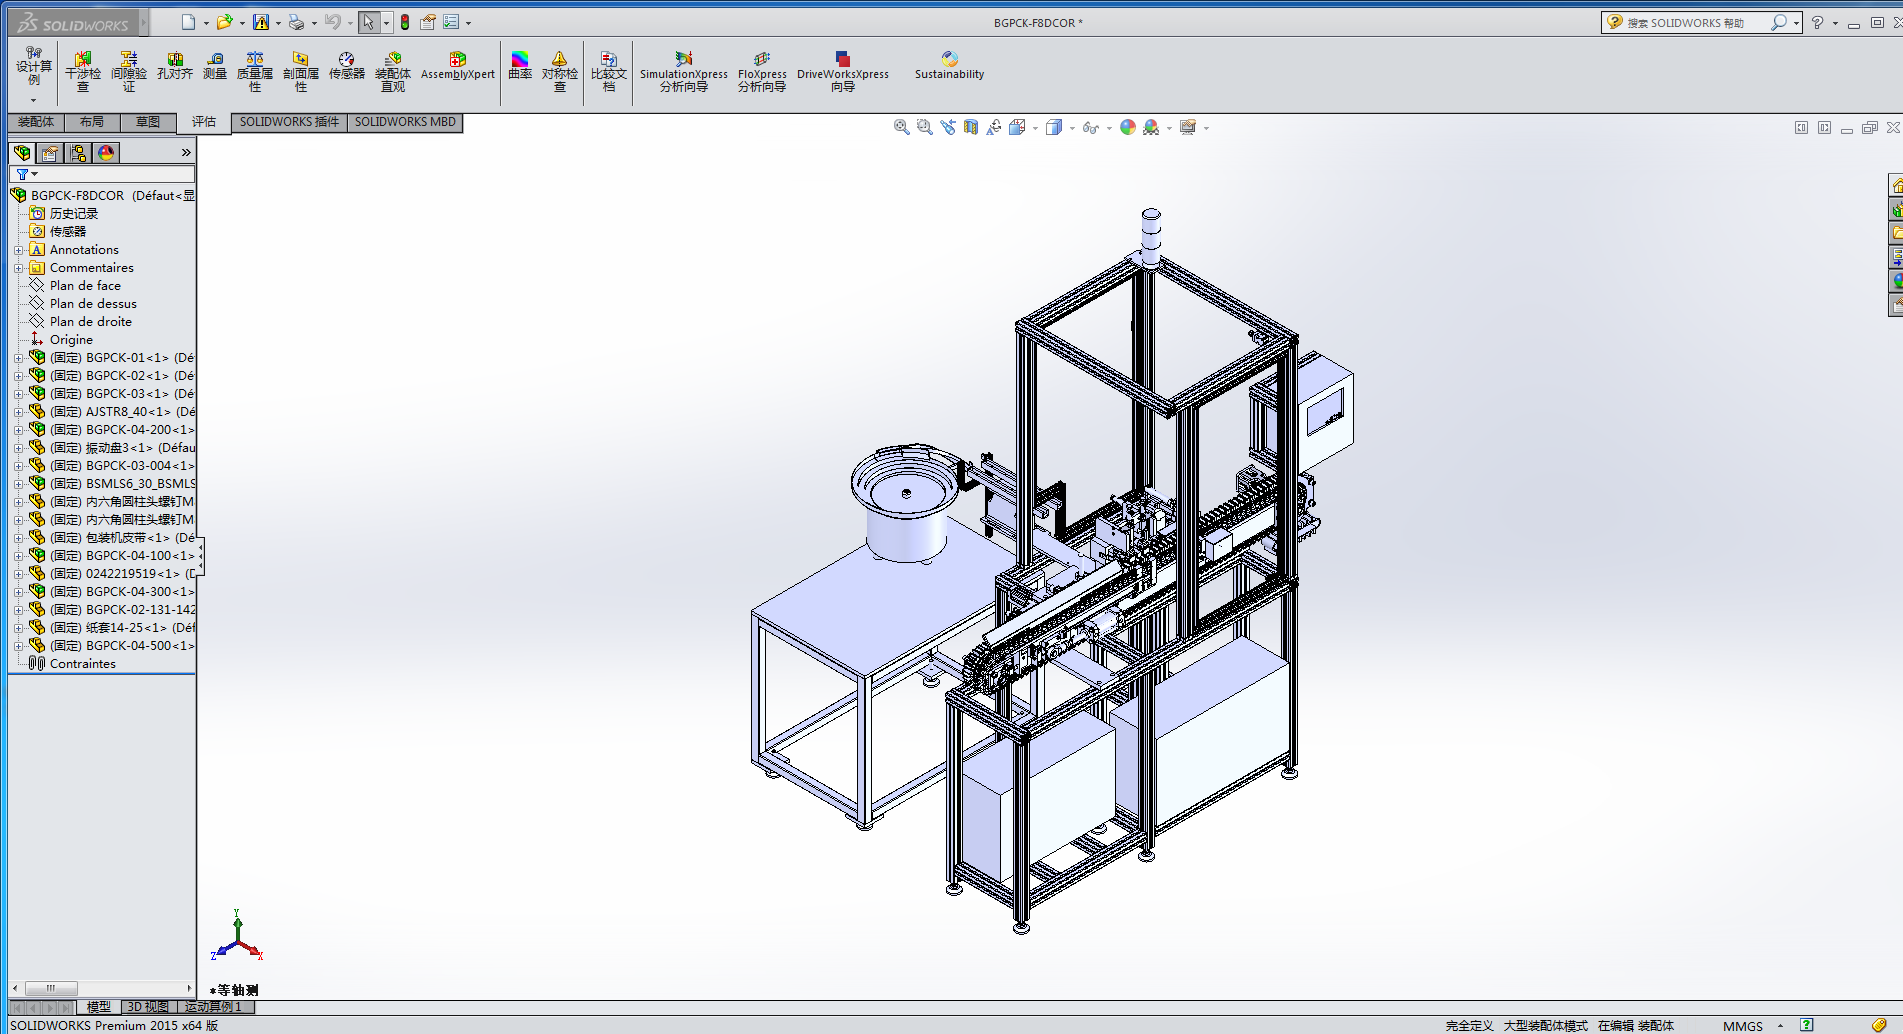
Task: Open the Sustainability tool
Action: 949,66
